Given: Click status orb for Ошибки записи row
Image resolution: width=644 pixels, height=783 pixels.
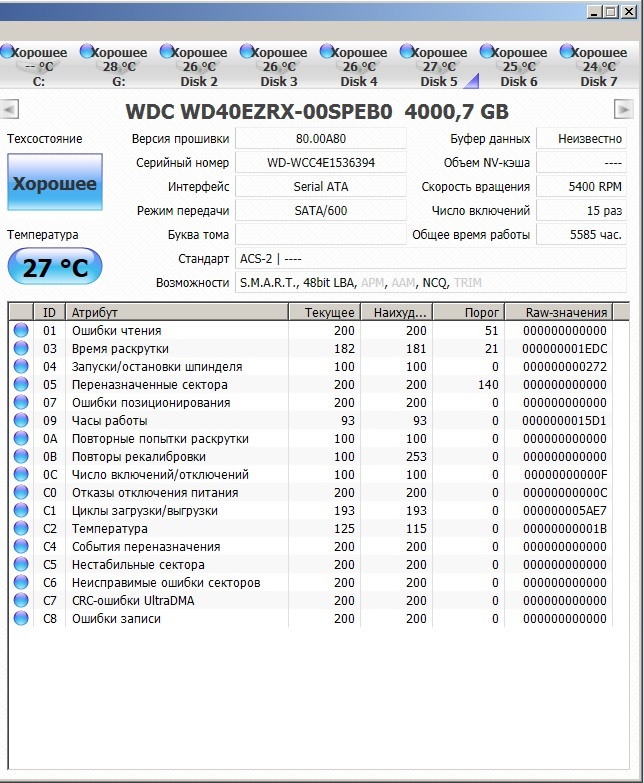Looking at the screenshot, I should [x=21, y=619].
